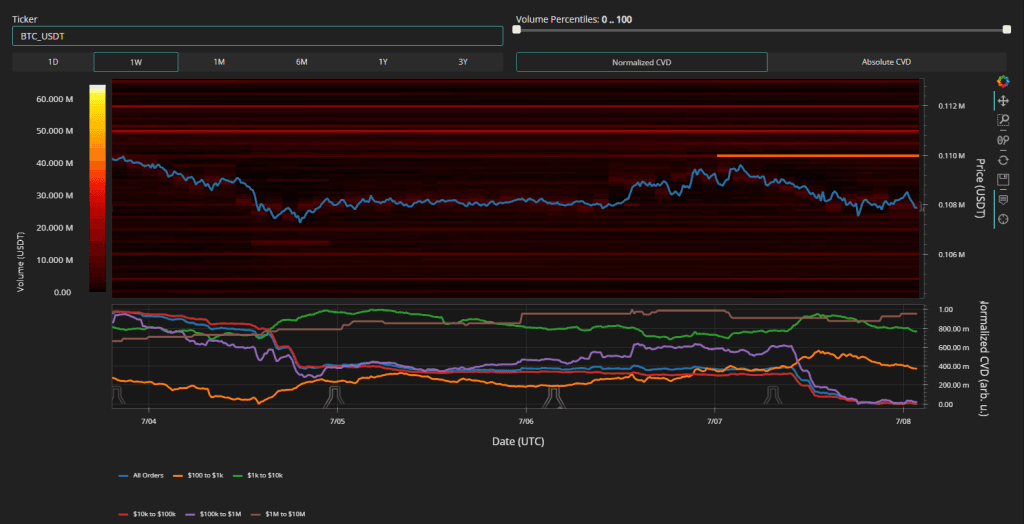Switch to Normalized CVD
The image size is (1024, 524).
tap(641, 62)
